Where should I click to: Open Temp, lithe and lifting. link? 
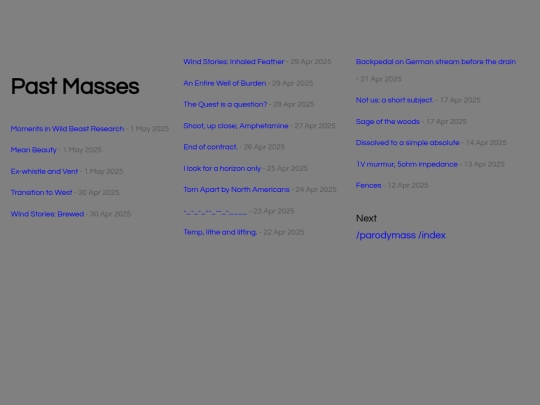[220, 232]
